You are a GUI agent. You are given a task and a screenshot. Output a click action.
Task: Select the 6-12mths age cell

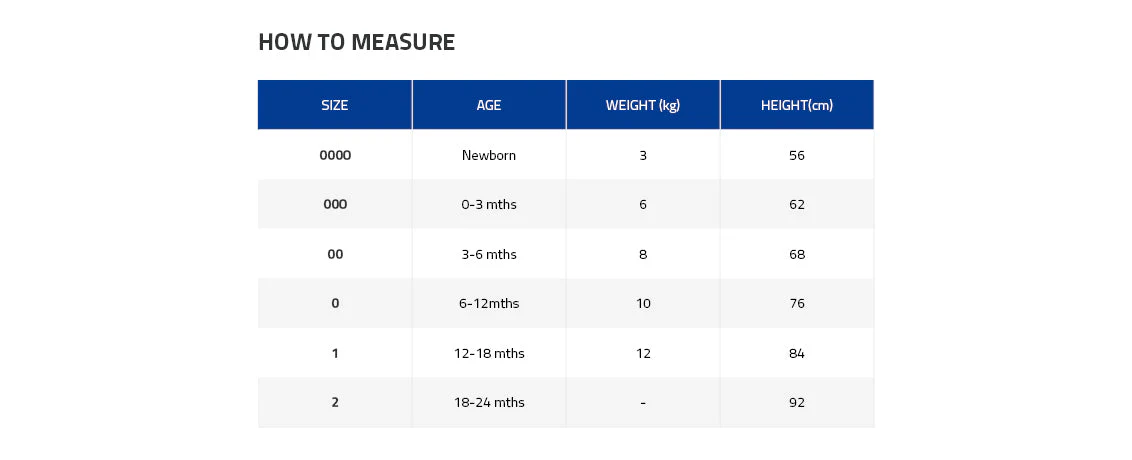489,303
